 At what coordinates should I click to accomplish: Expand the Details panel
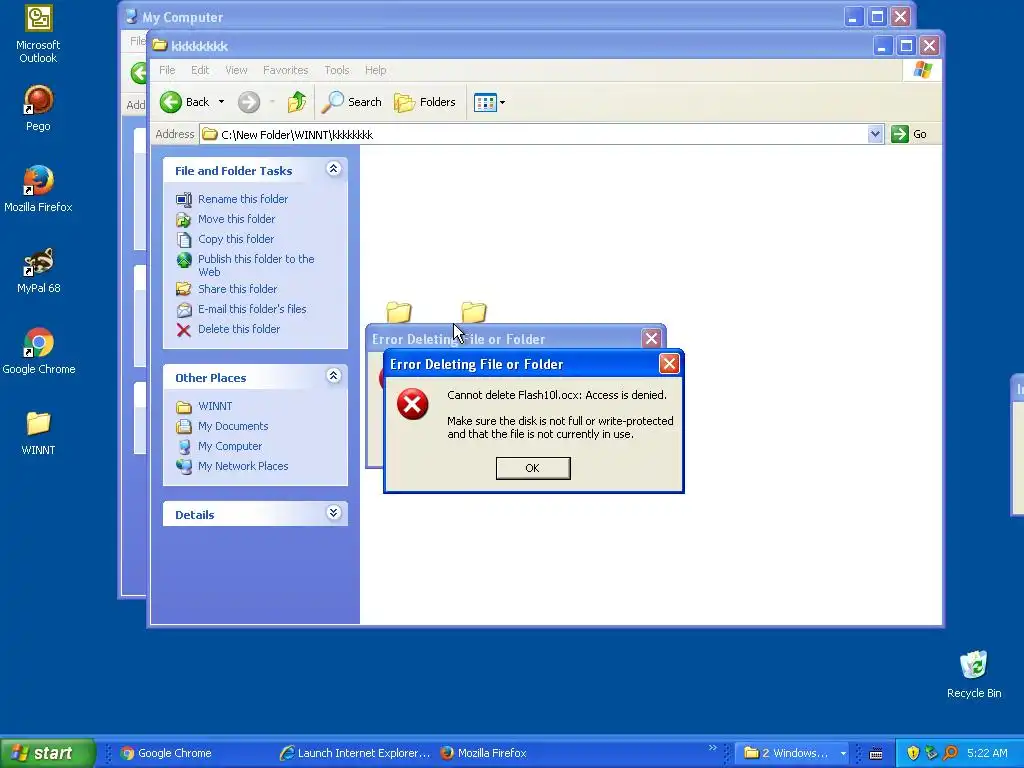click(334, 513)
